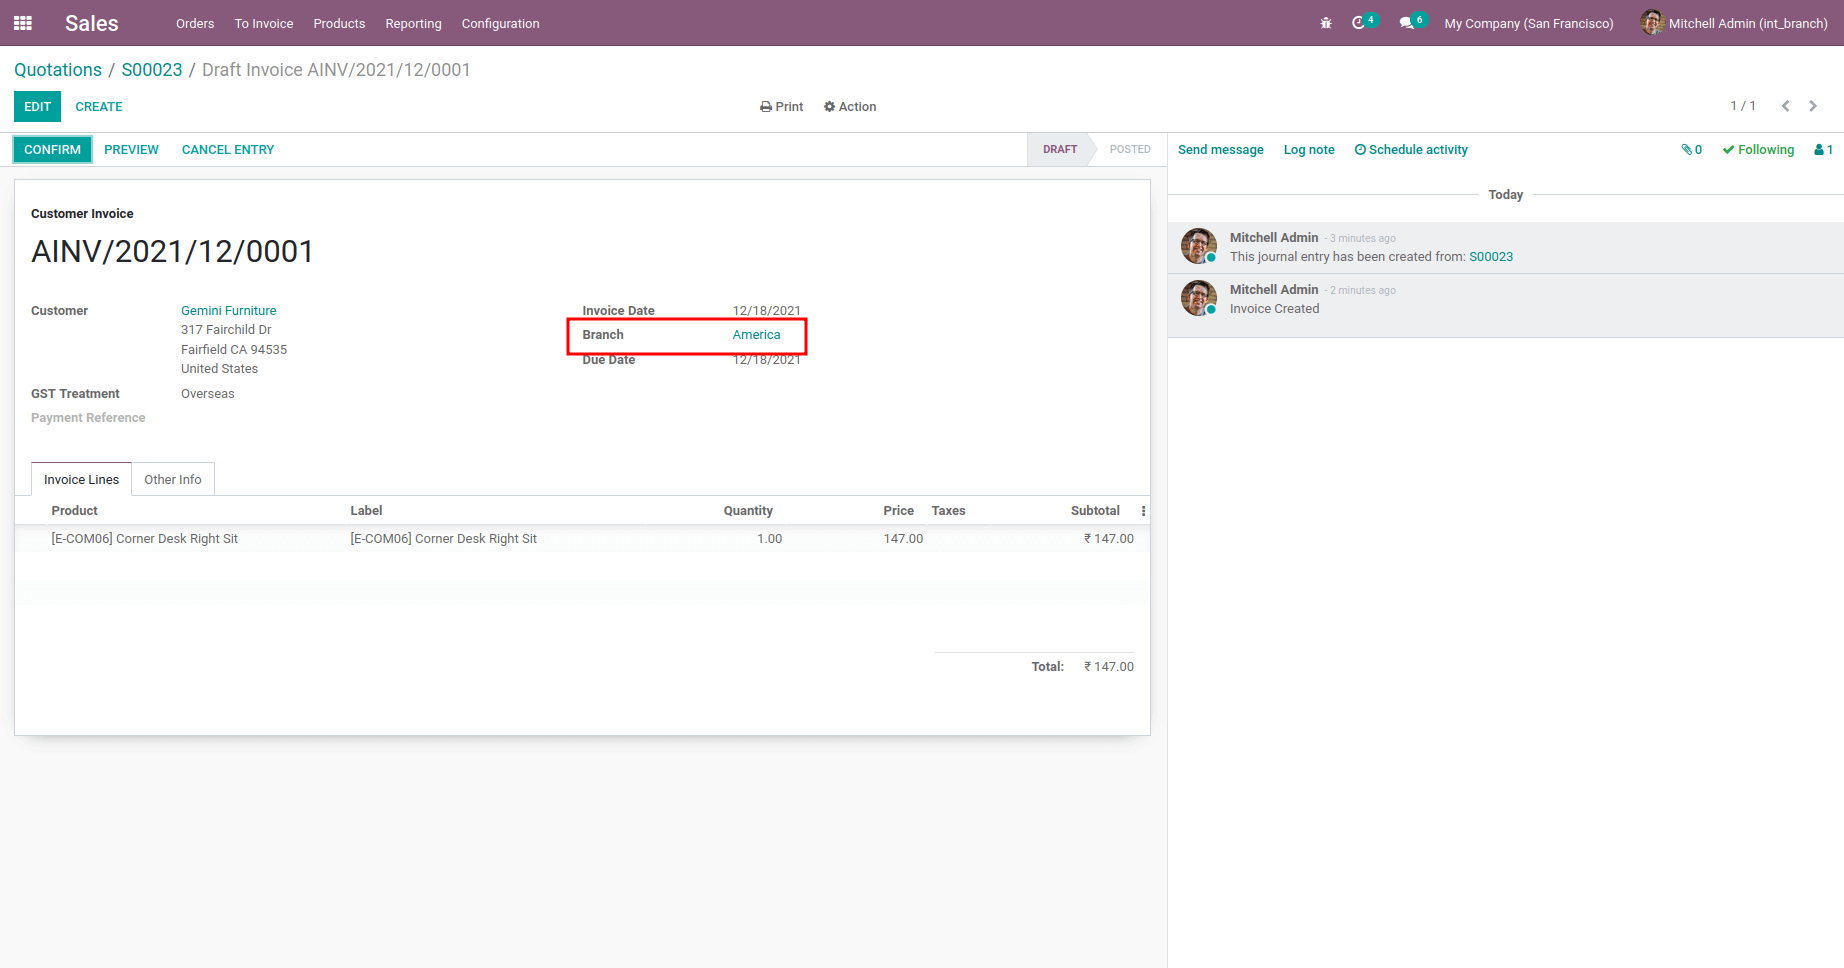Expand the Action dropdown
1844x968 pixels.
coord(850,107)
